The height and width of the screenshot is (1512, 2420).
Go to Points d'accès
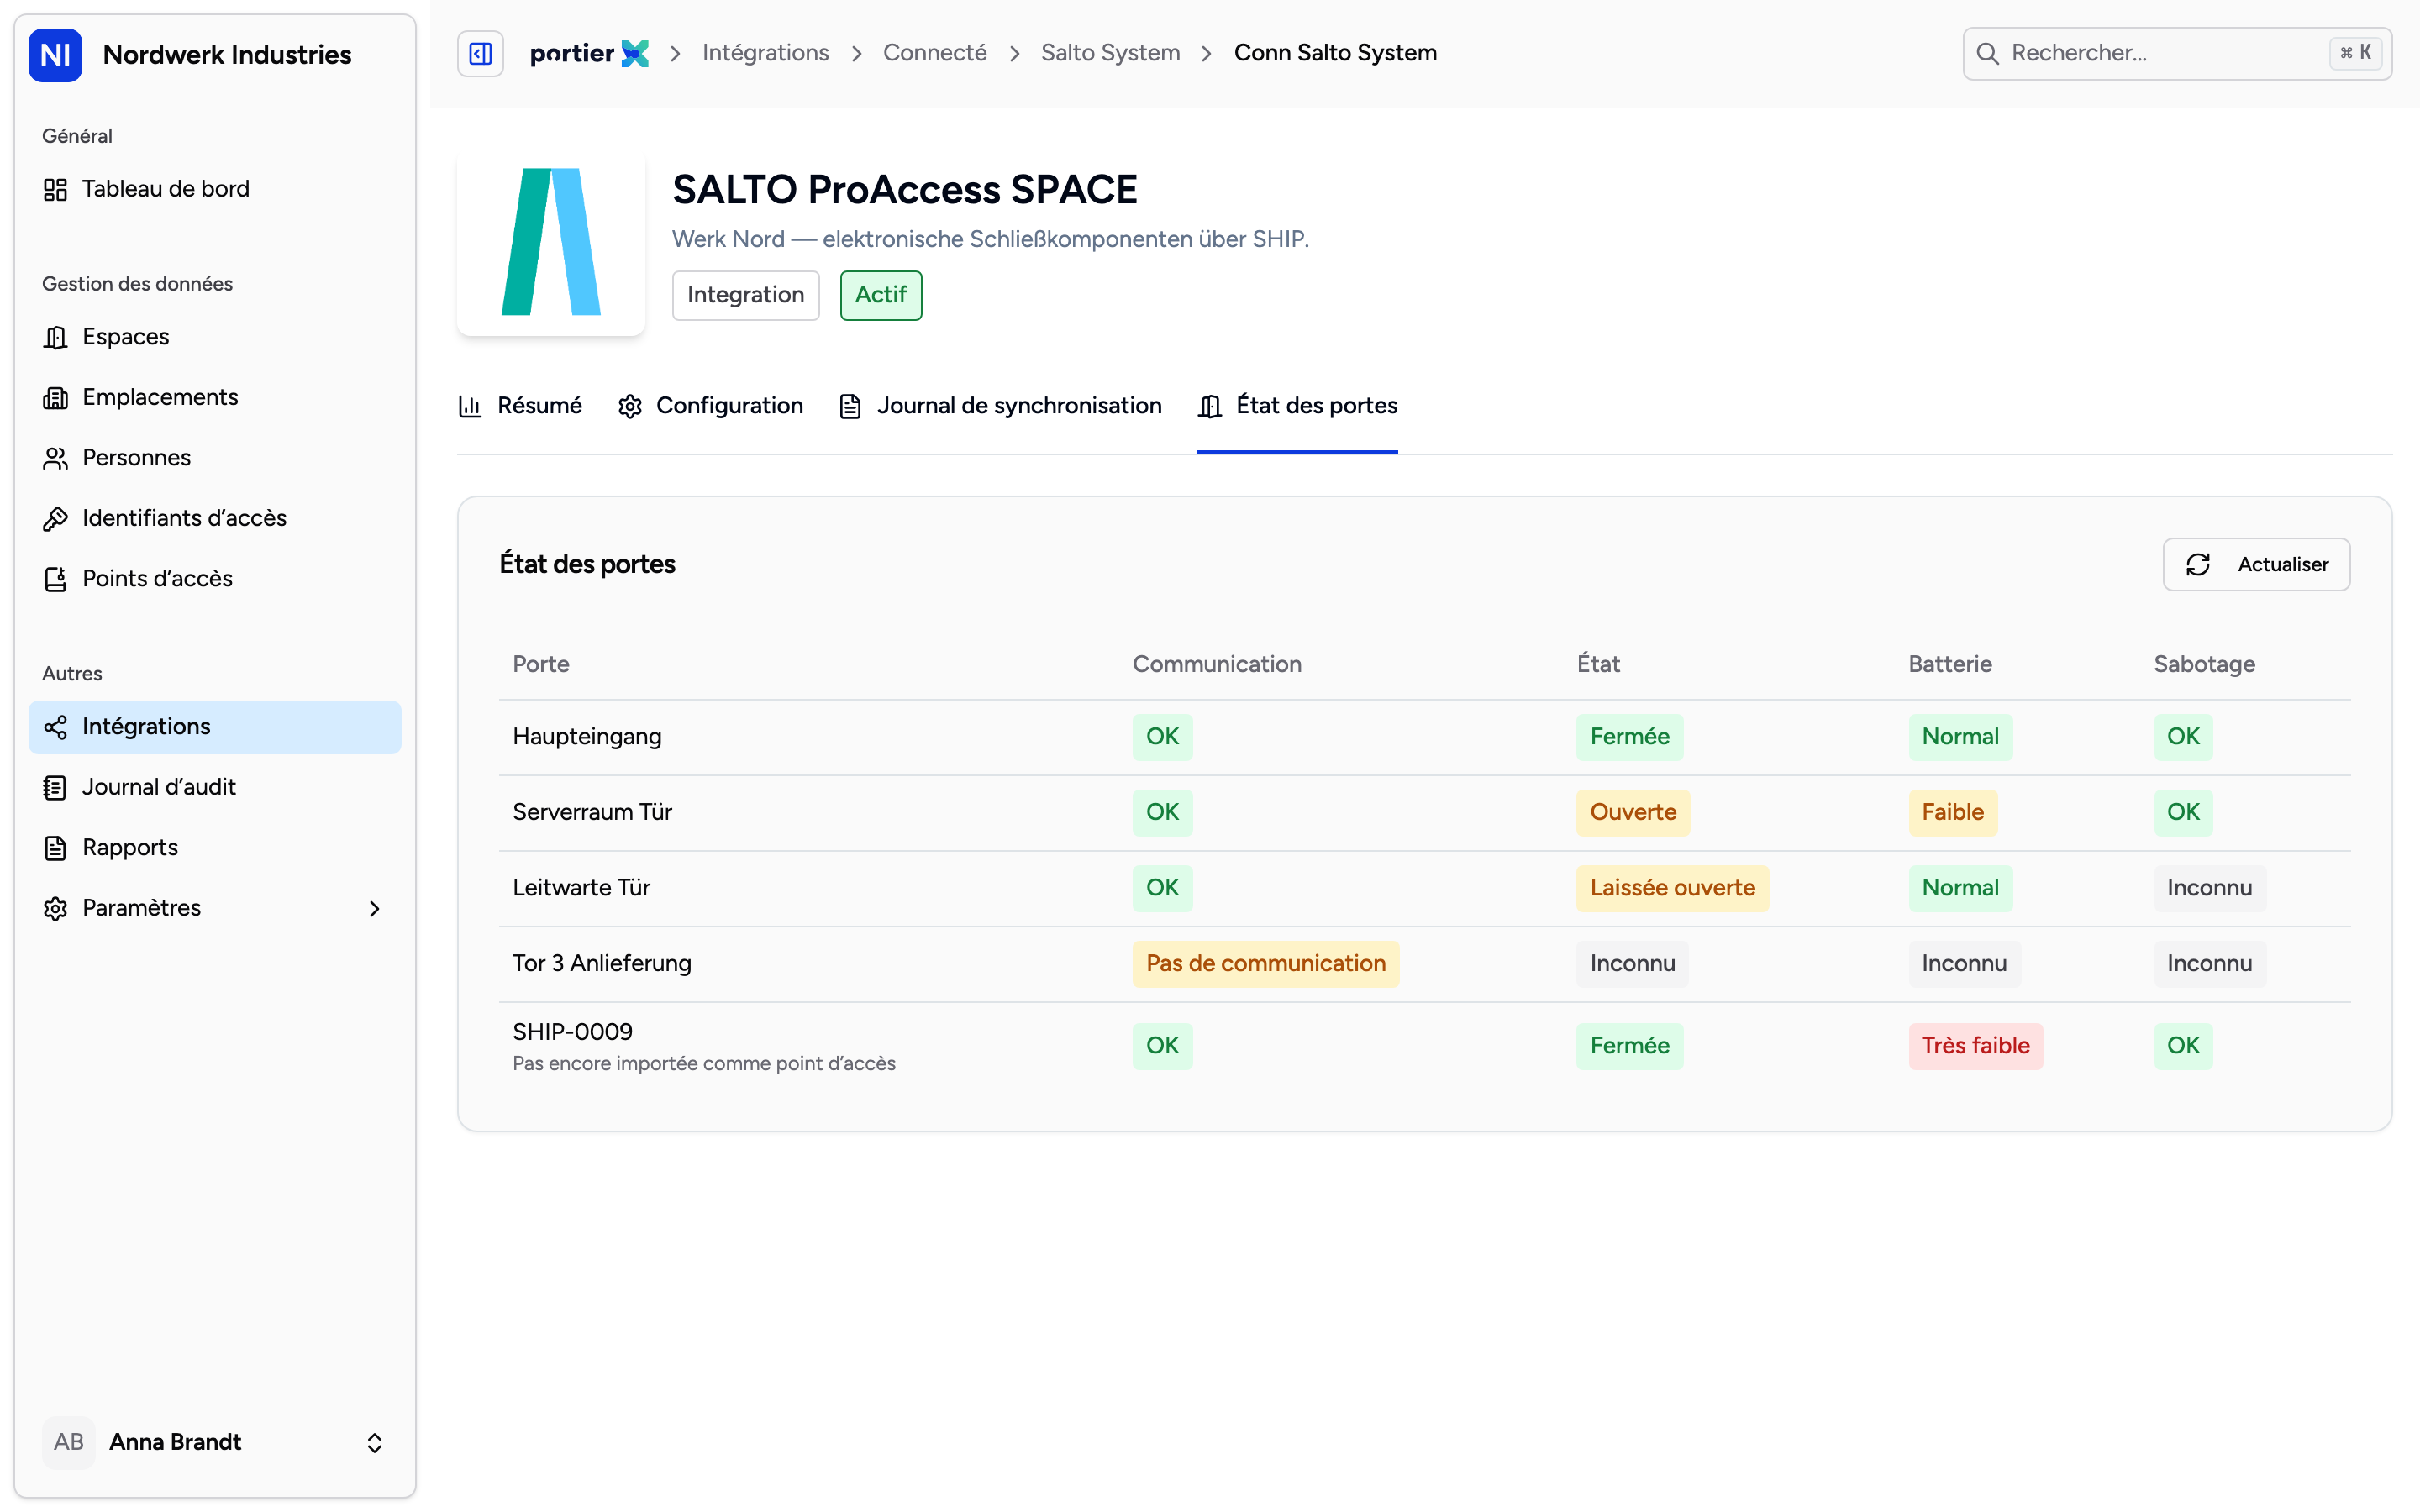pyautogui.click(x=215, y=579)
